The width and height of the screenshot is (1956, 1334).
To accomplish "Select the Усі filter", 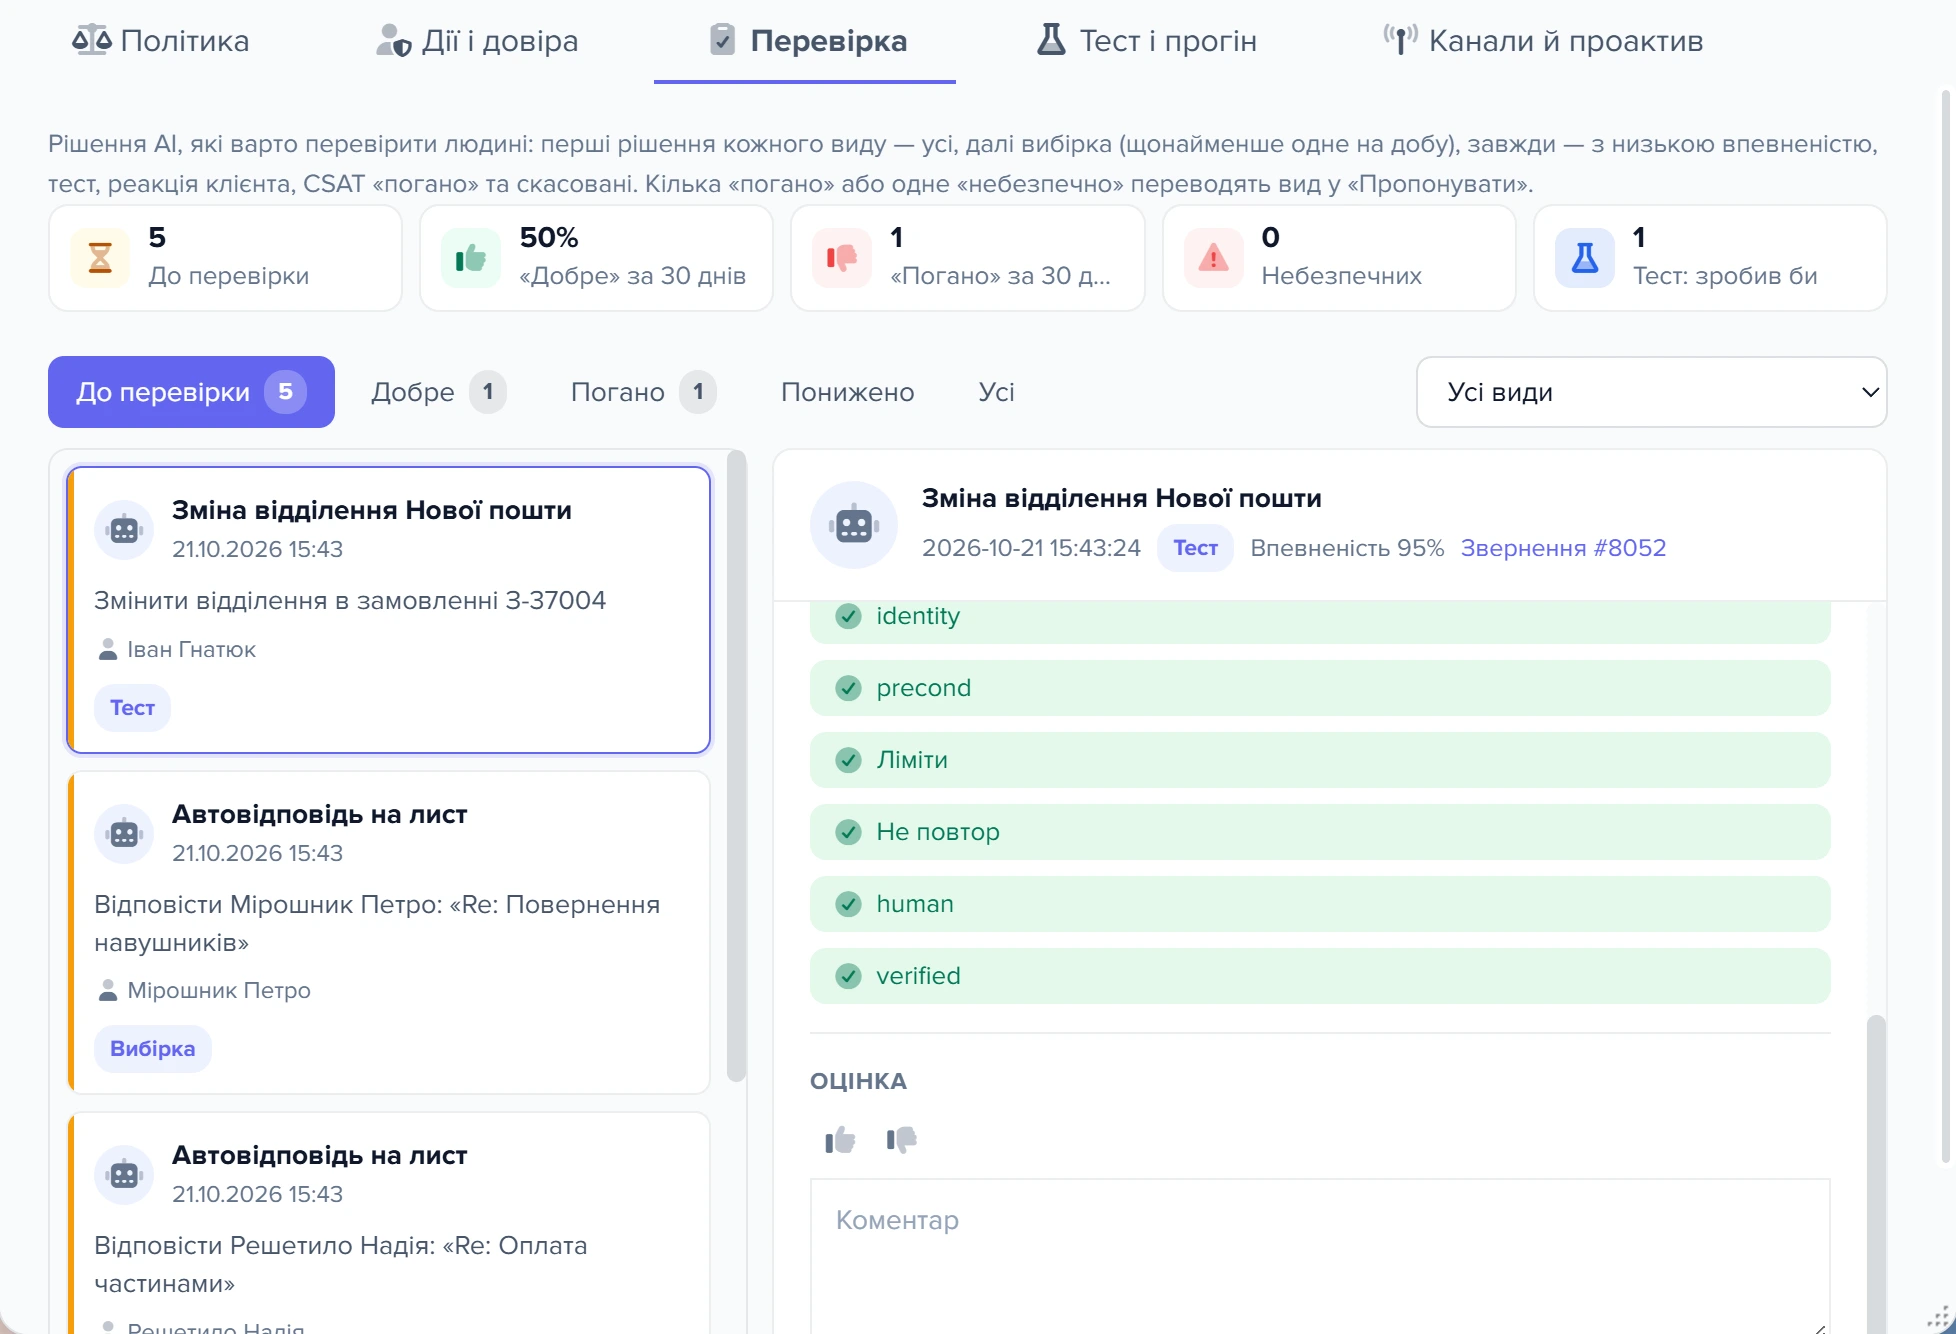I will [x=996, y=392].
